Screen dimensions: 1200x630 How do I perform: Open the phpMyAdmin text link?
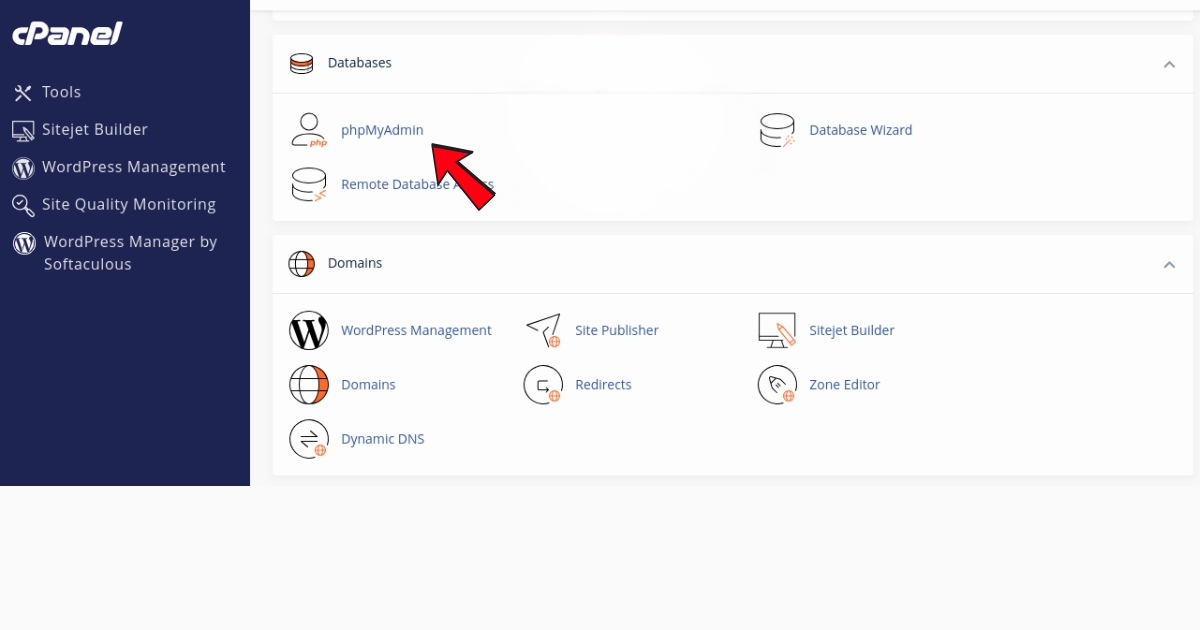(382, 130)
